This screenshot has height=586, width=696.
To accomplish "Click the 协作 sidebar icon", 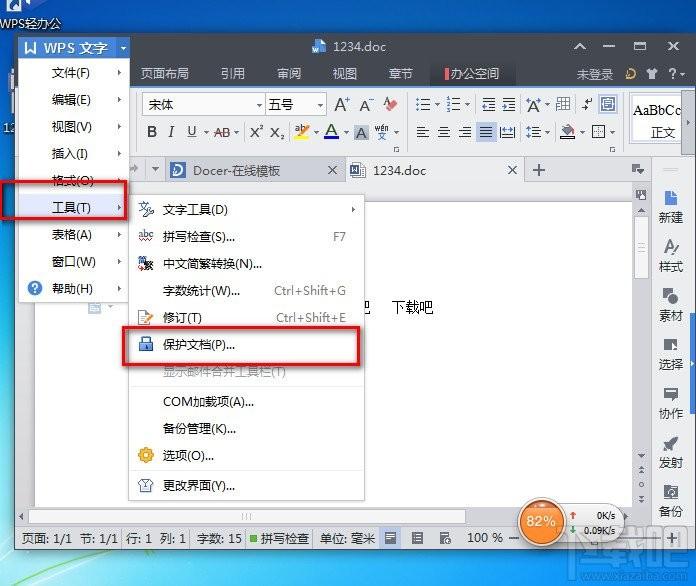I will point(670,401).
